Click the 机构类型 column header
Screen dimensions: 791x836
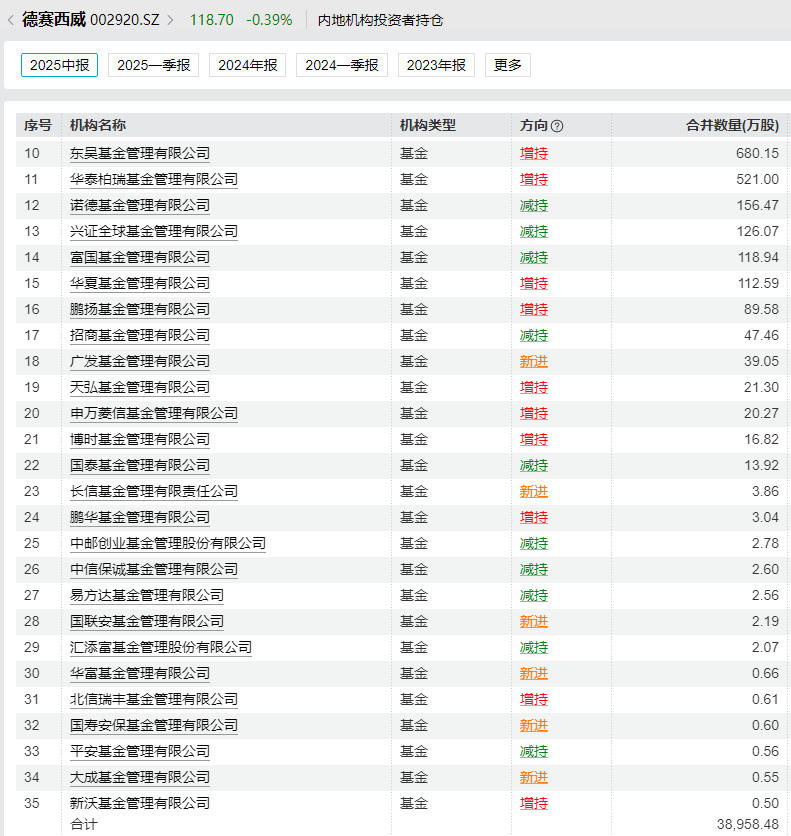click(427, 125)
